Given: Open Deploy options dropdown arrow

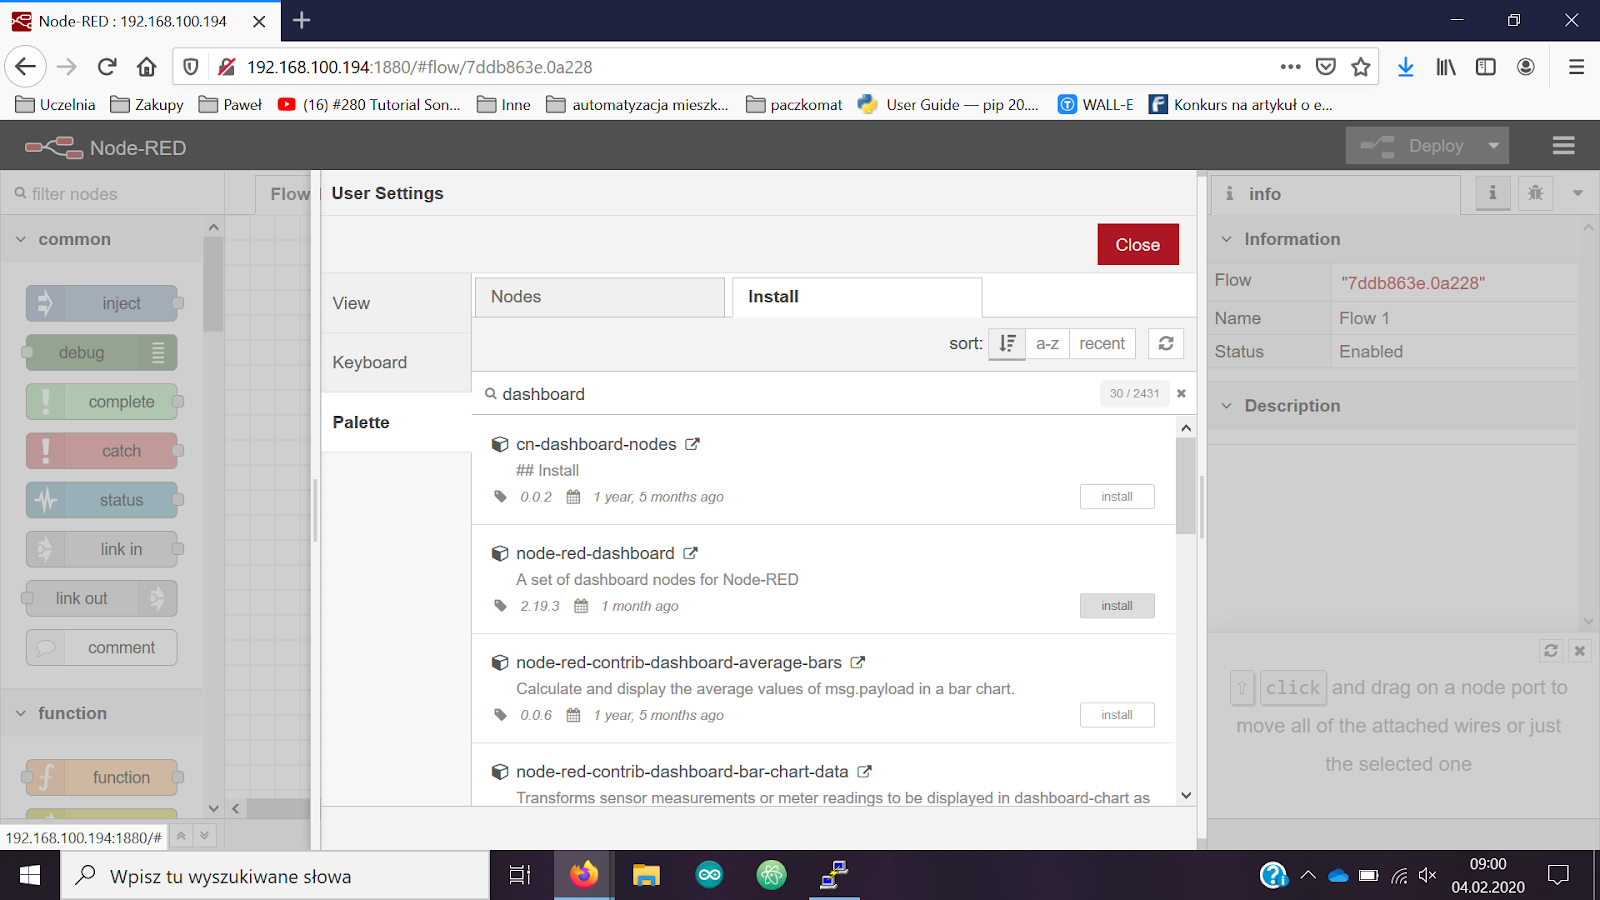Looking at the screenshot, I should (x=1493, y=146).
